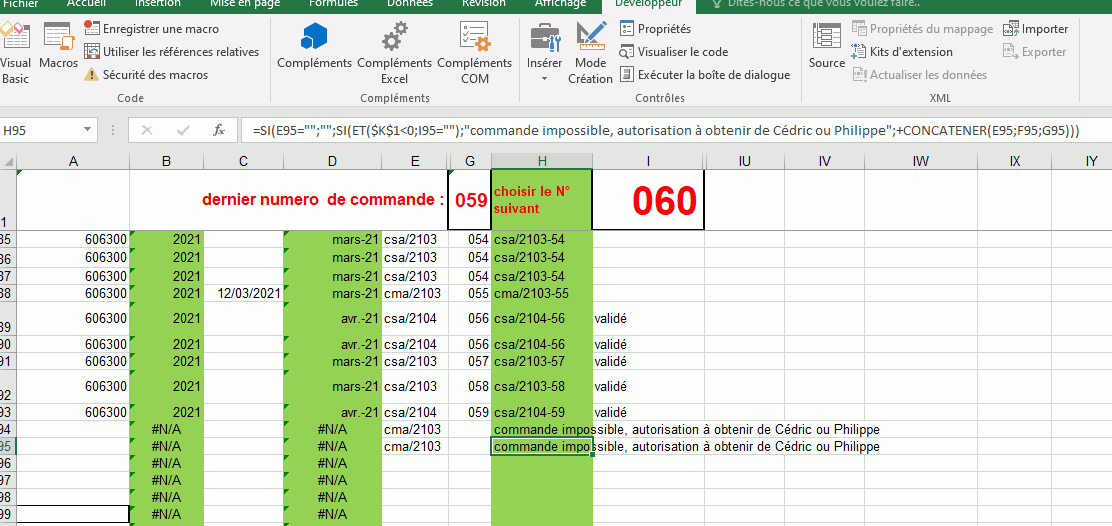
Task: Switch to the Développeur tab
Action: pyautogui.click(x=649, y=4)
